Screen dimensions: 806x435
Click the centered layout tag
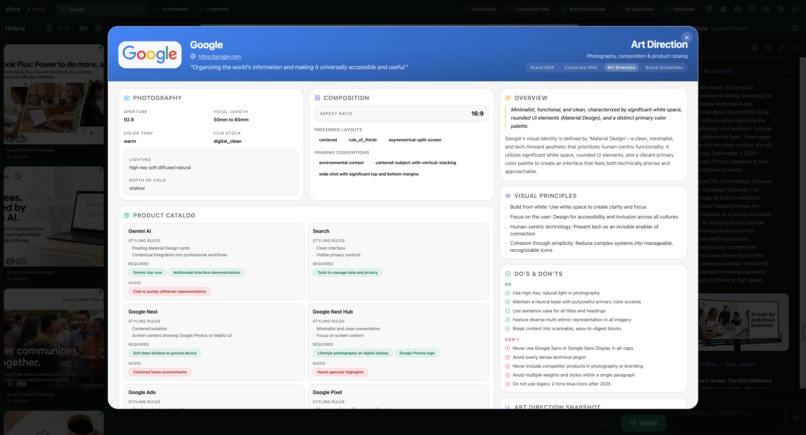(328, 140)
